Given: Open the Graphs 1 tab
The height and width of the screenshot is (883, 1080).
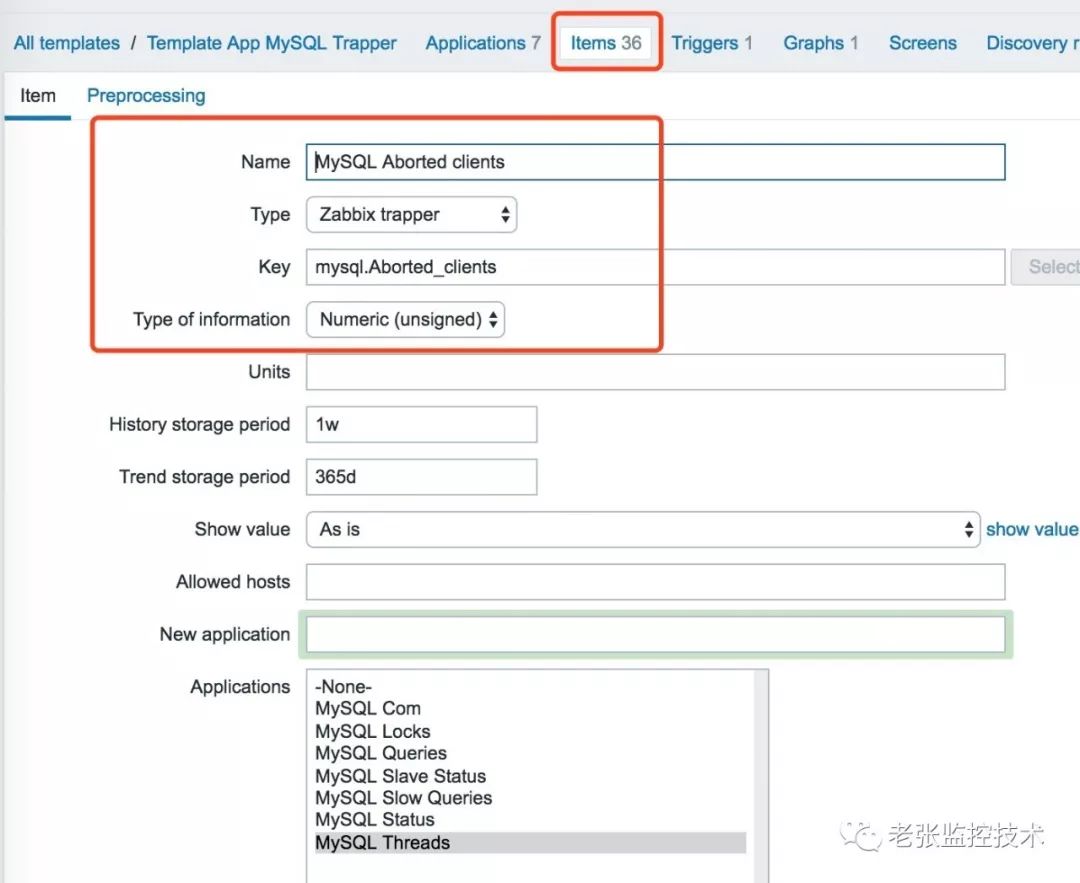Looking at the screenshot, I should 820,43.
